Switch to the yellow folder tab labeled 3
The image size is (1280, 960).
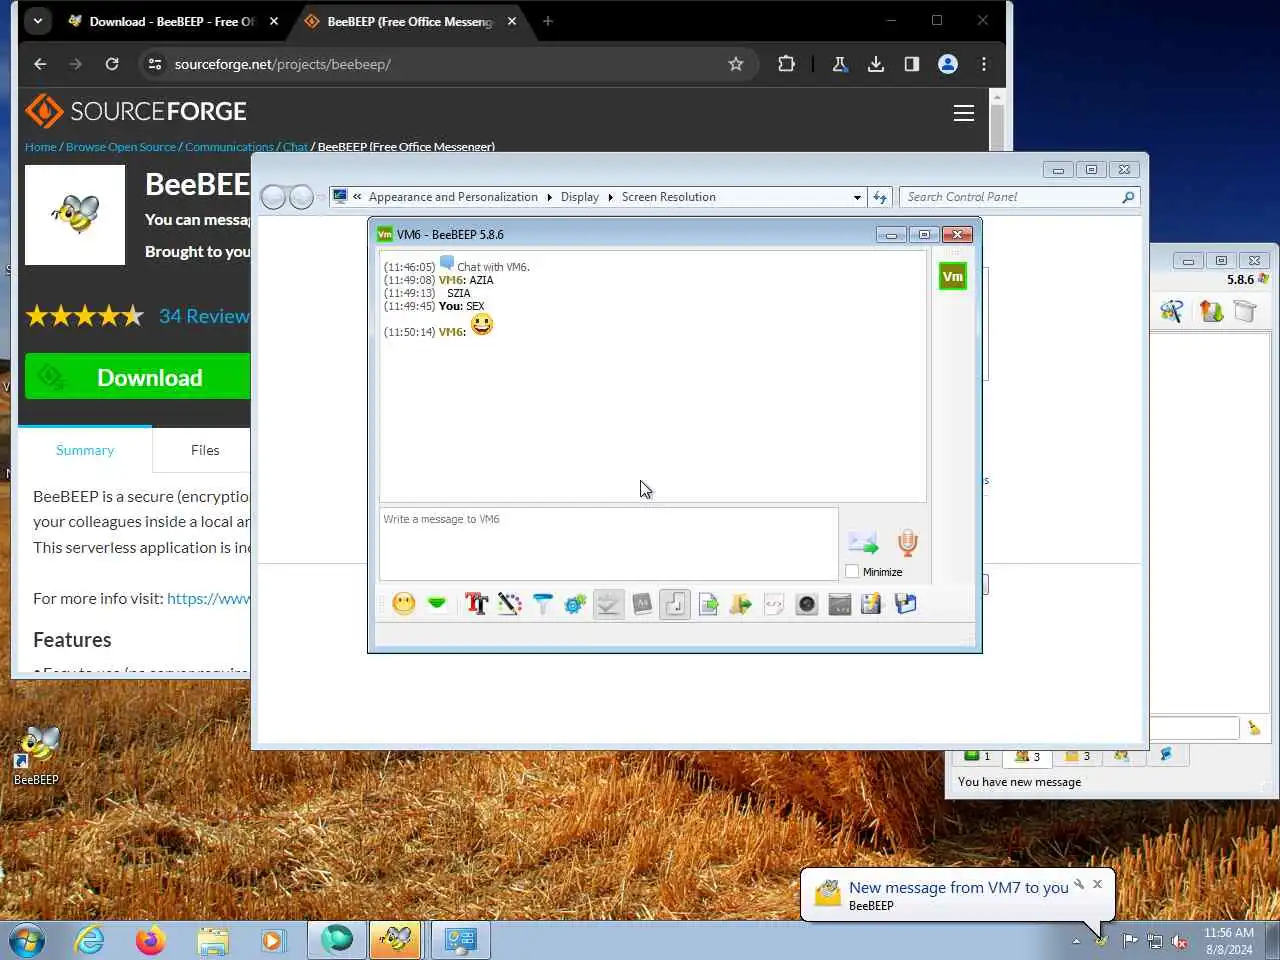(x=1077, y=756)
